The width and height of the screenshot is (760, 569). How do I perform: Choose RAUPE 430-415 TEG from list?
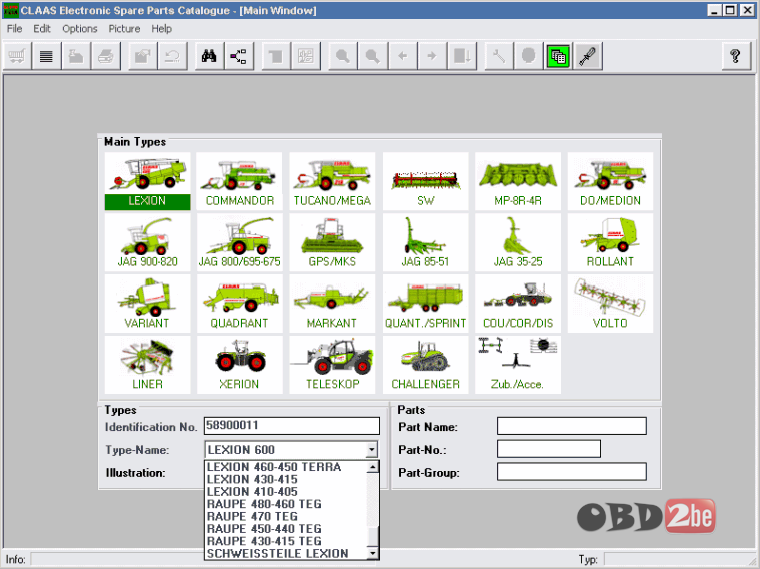[285, 541]
